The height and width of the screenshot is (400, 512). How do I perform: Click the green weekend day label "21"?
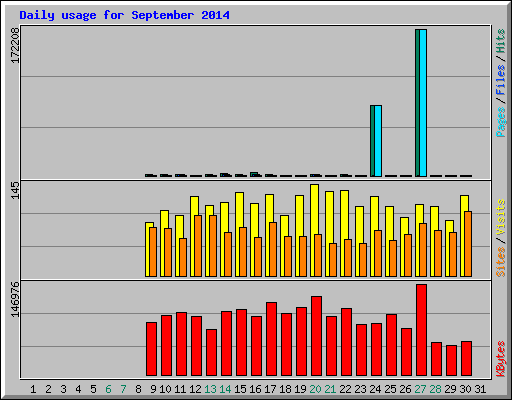tap(330, 389)
